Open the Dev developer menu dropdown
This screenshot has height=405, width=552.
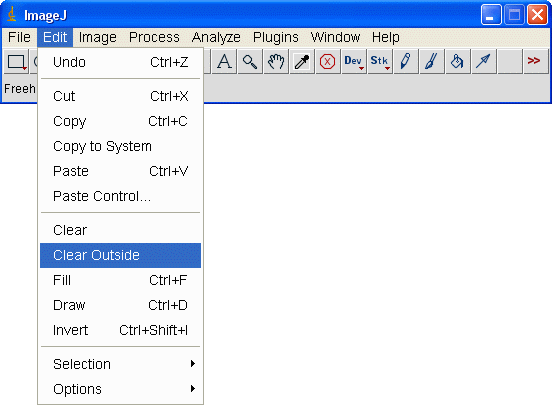click(x=354, y=62)
